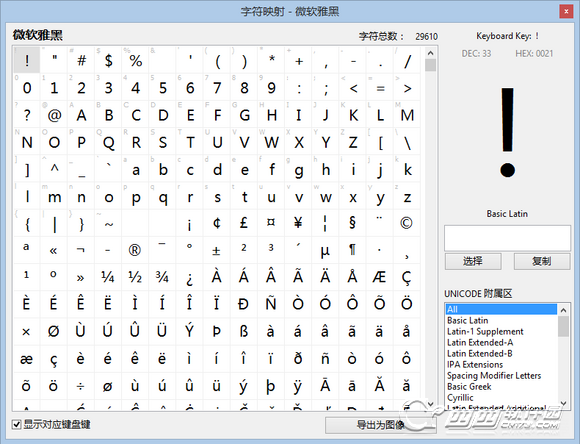Choose Latin Extended-A subrange
This screenshot has height=444, width=580.
(501, 343)
